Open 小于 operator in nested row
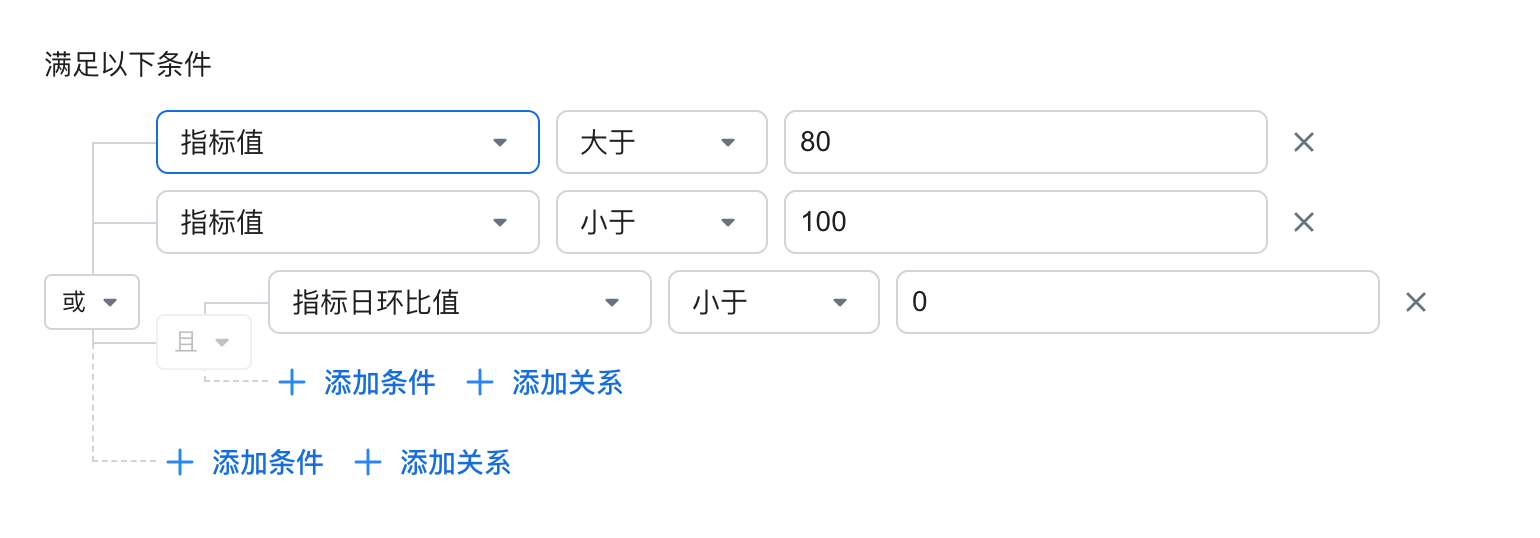Viewport: 1540px width, 538px height. tap(774, 302)
